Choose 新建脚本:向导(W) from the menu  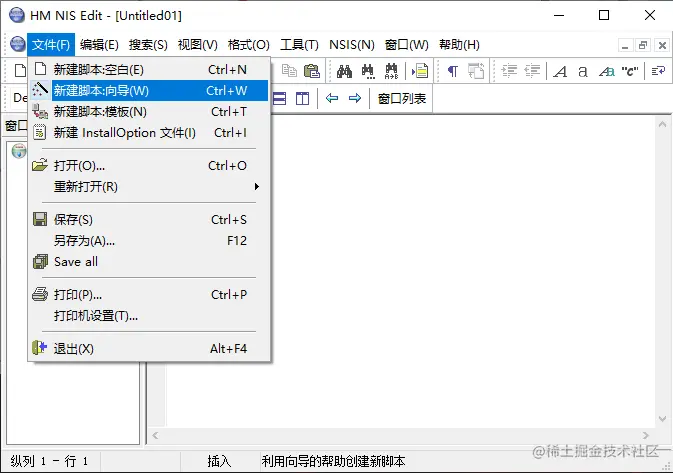coord(149,91)
